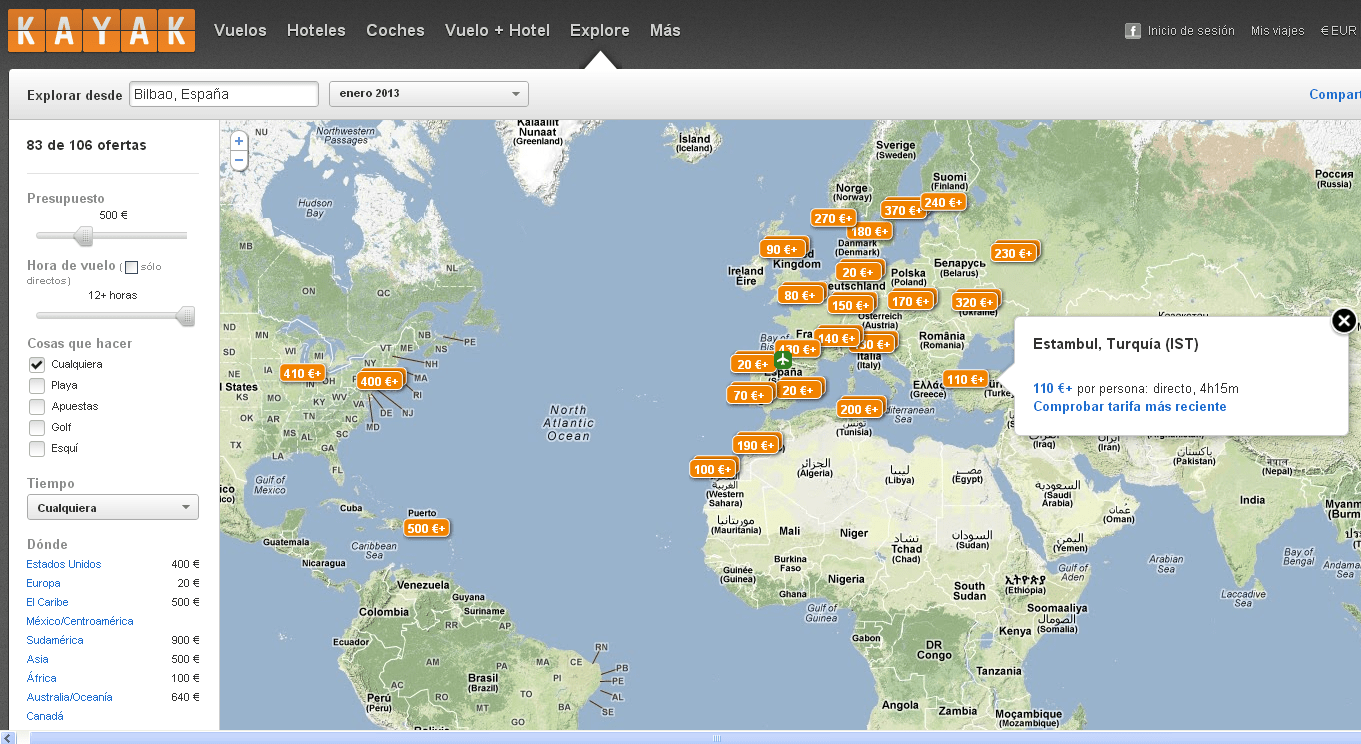Image resolution: width=1361 pixels, height=744 pixels.
Task: Open the EUR currency selector
Action: 1338,31
